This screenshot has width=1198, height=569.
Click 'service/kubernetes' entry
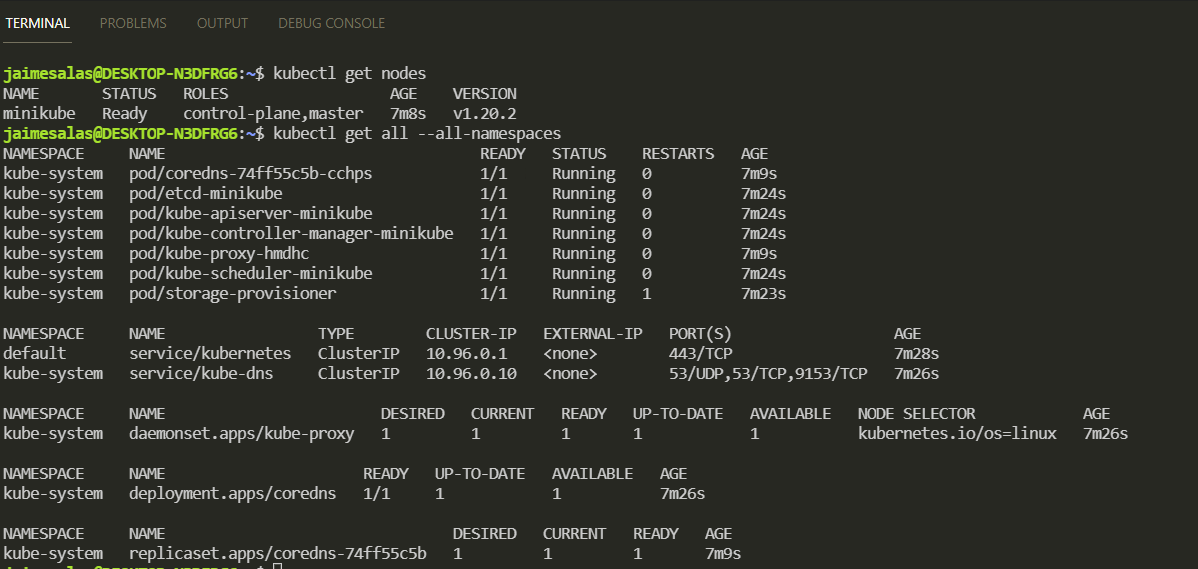210,354
